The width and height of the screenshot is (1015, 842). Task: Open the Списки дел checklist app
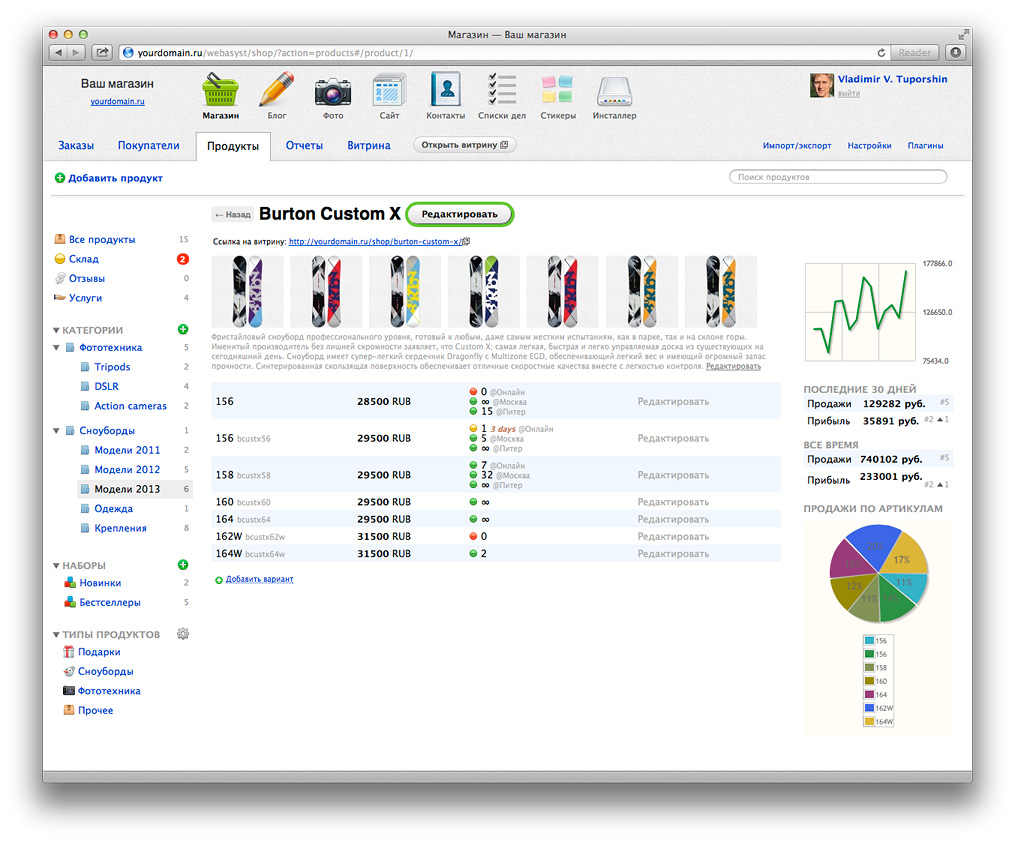(502, 96)
